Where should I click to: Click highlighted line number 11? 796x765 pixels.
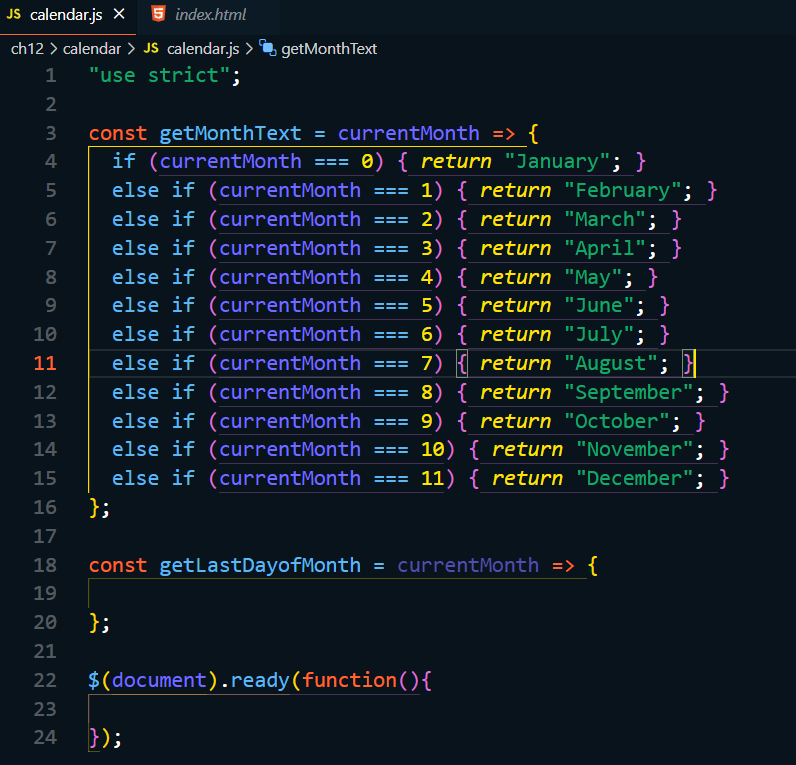pos(45,363)
